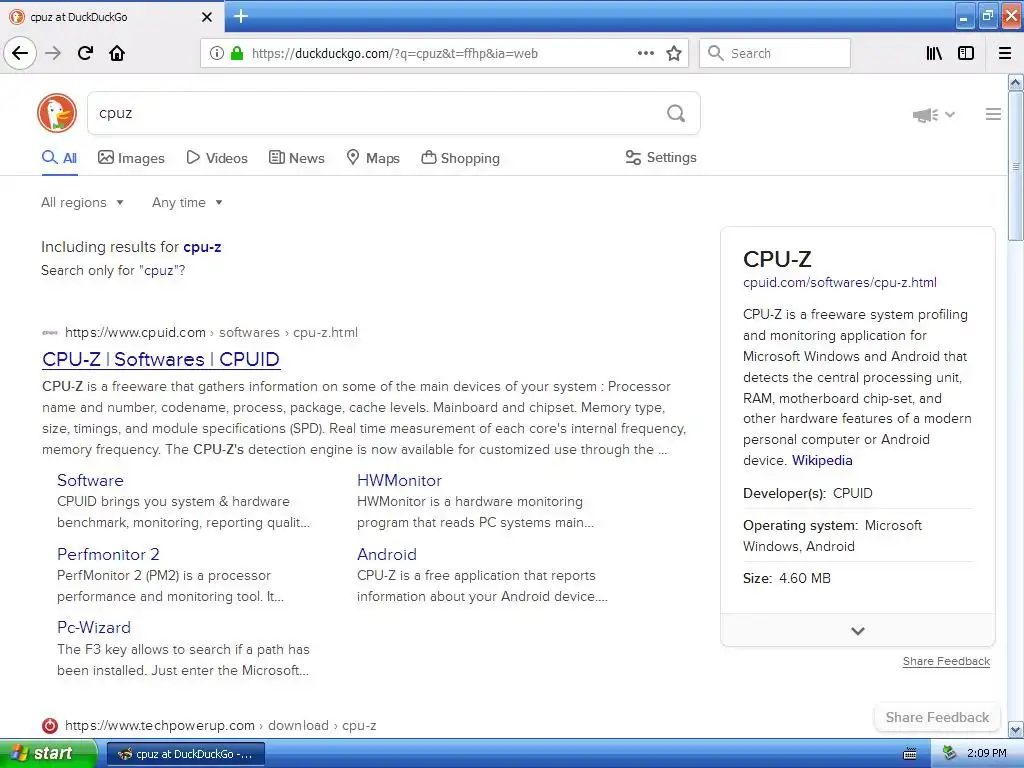Open the Any time filter dropdown

coord(187,202)
